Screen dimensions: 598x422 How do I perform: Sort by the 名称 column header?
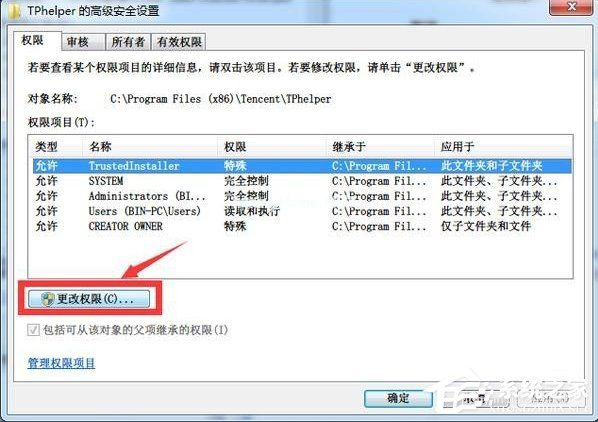point(150,146)
